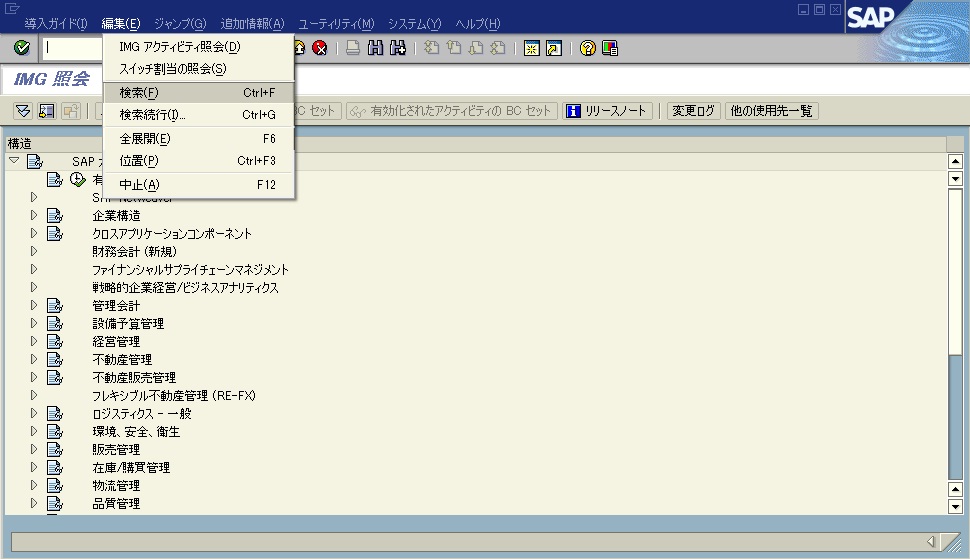Viewport: 970px width, 559px height.
Task: Expand the 企業構造 tree node
Action: (34, 216)
